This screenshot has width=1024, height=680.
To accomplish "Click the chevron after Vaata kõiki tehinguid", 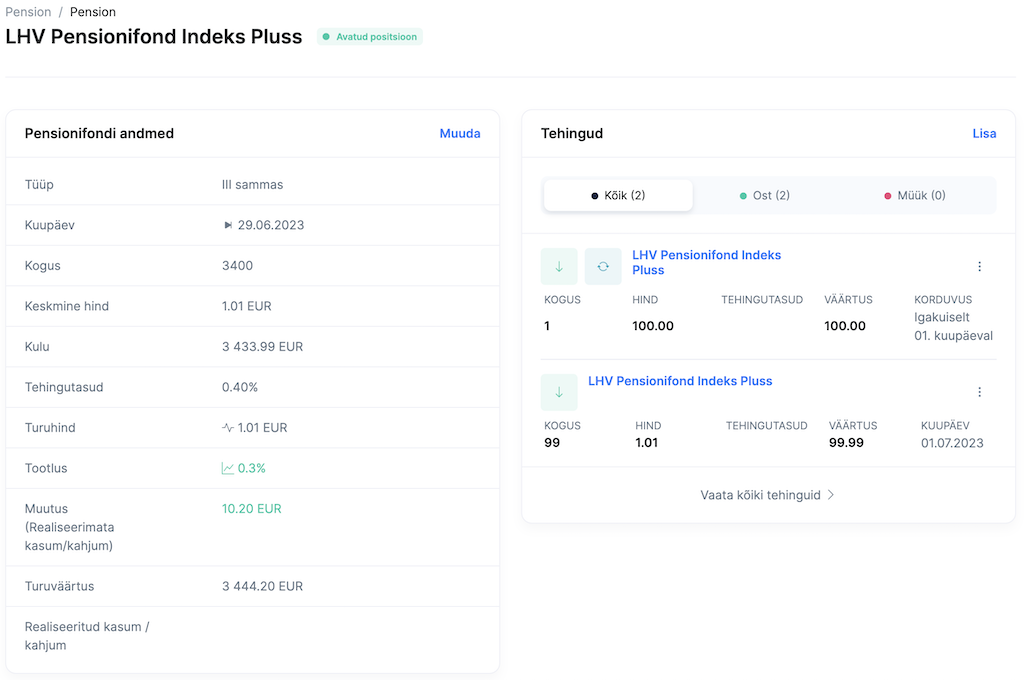I will [x=831, y=495].
